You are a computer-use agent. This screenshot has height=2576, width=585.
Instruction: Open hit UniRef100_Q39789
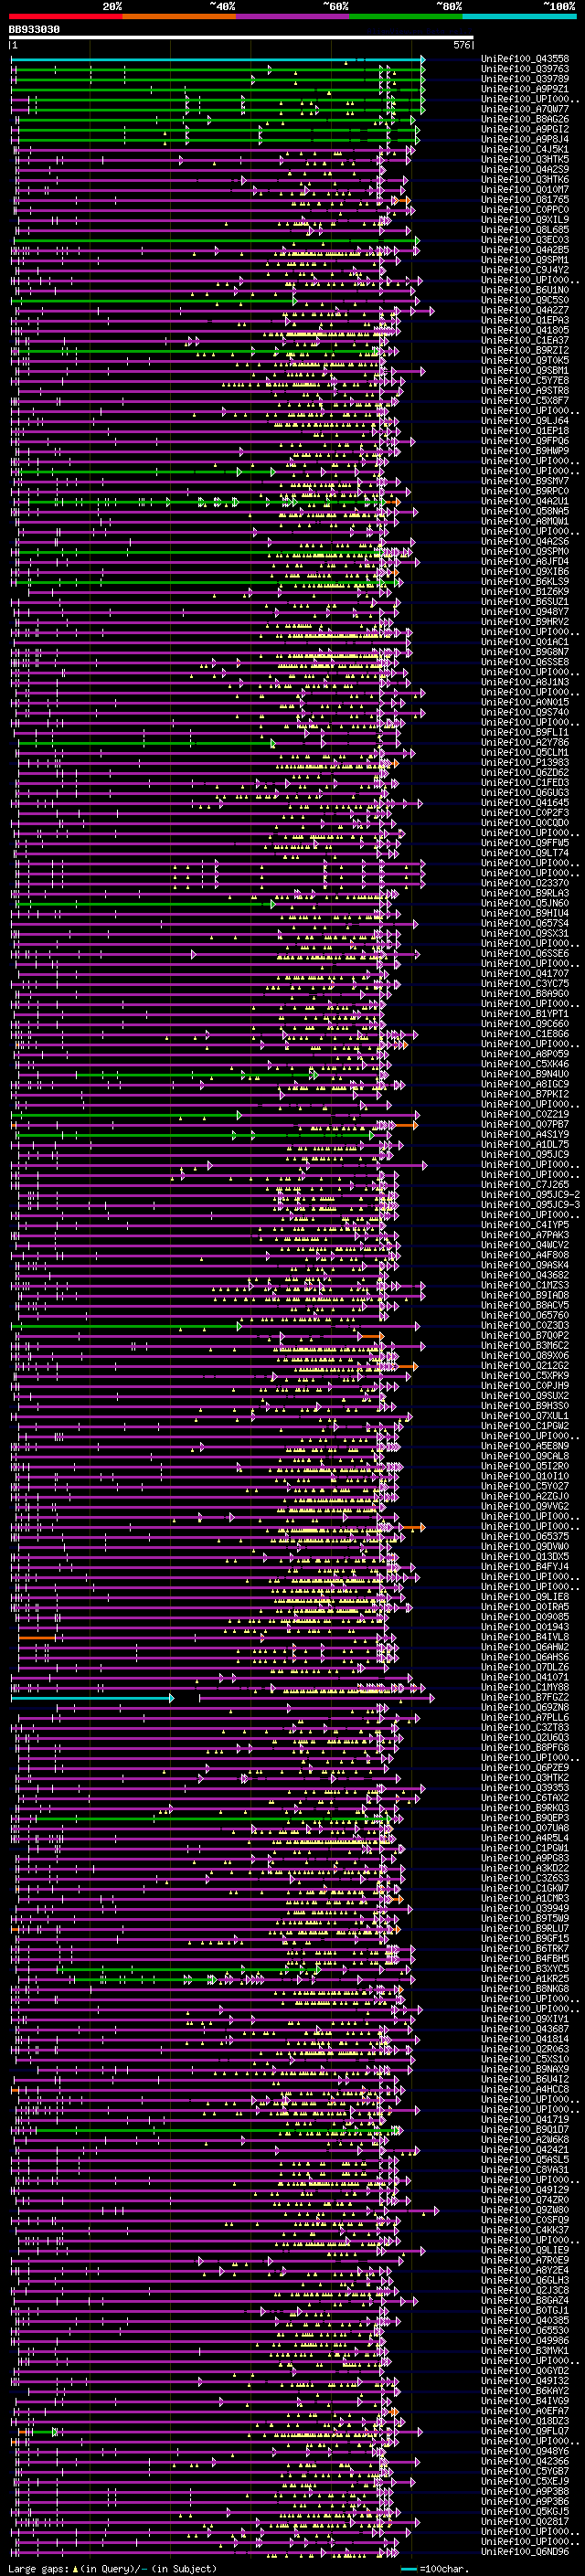click(x=525, y=79)
